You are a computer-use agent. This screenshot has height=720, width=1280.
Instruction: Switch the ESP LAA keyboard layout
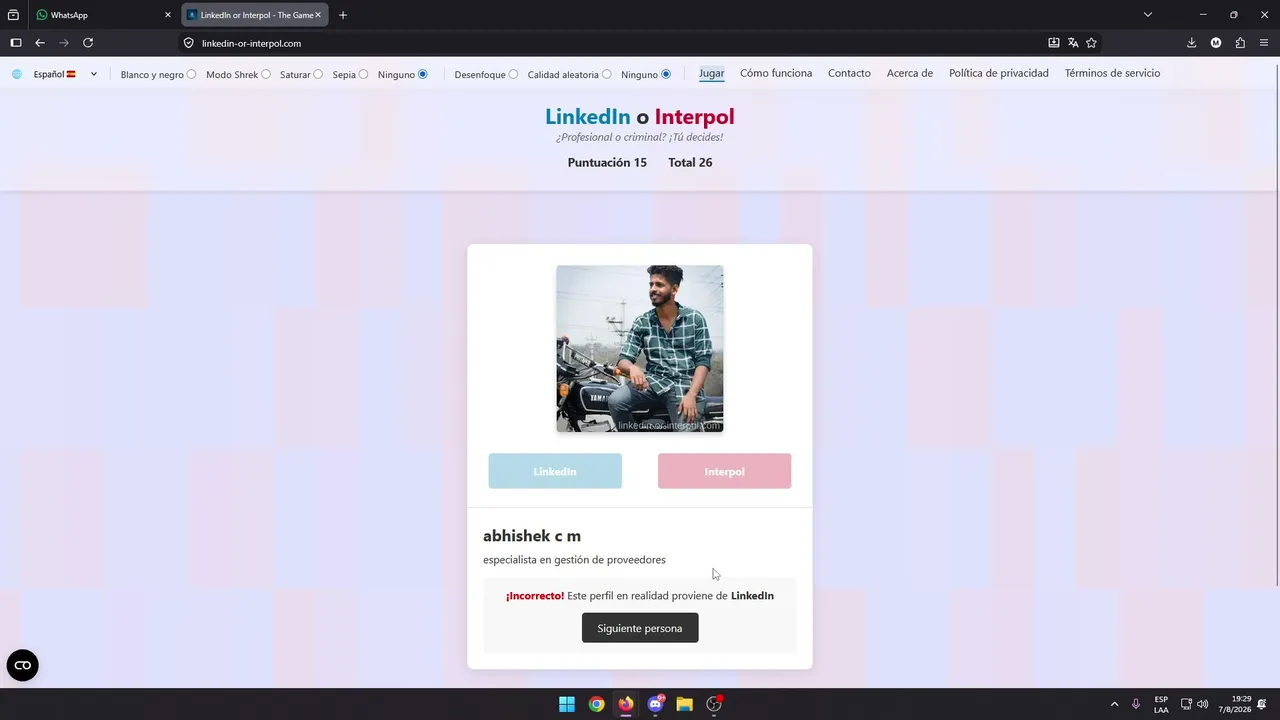tap(1161, 704)
